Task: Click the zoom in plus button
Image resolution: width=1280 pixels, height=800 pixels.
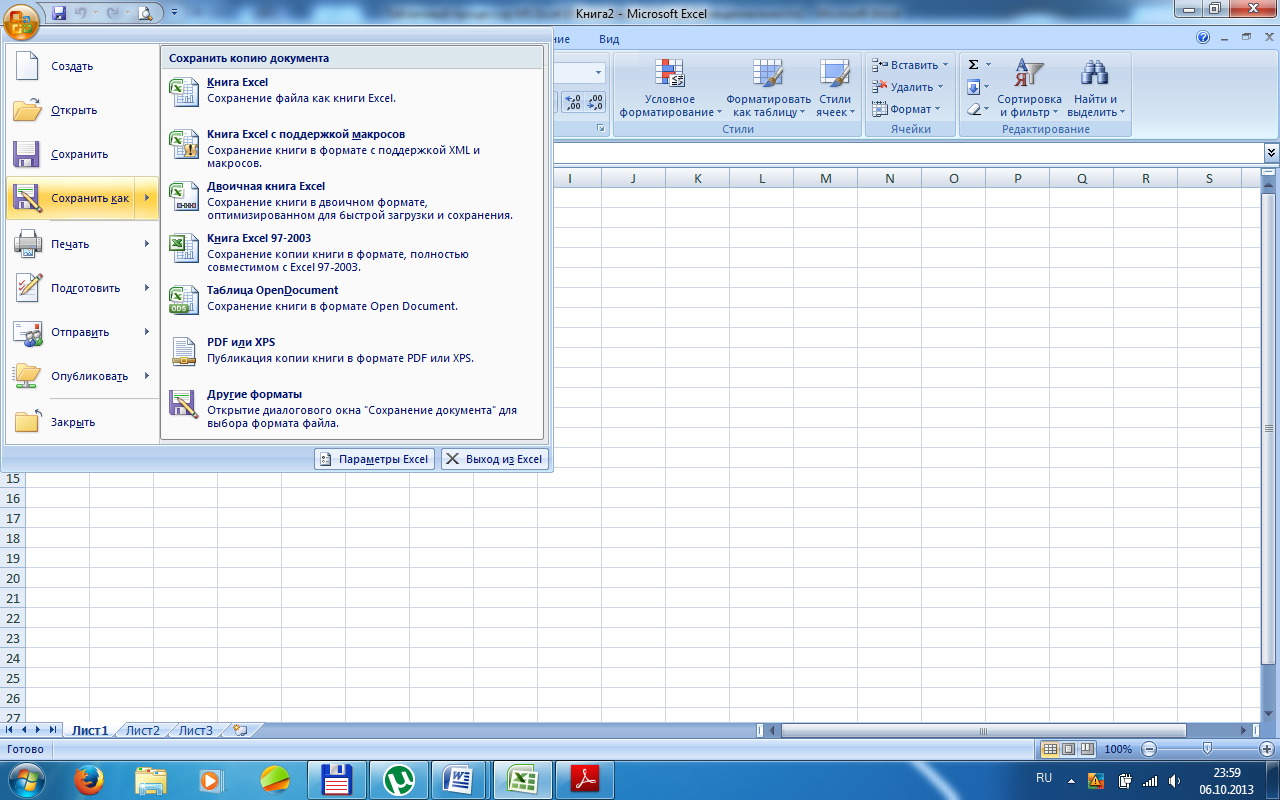Action: click(x=1268, y=749)
